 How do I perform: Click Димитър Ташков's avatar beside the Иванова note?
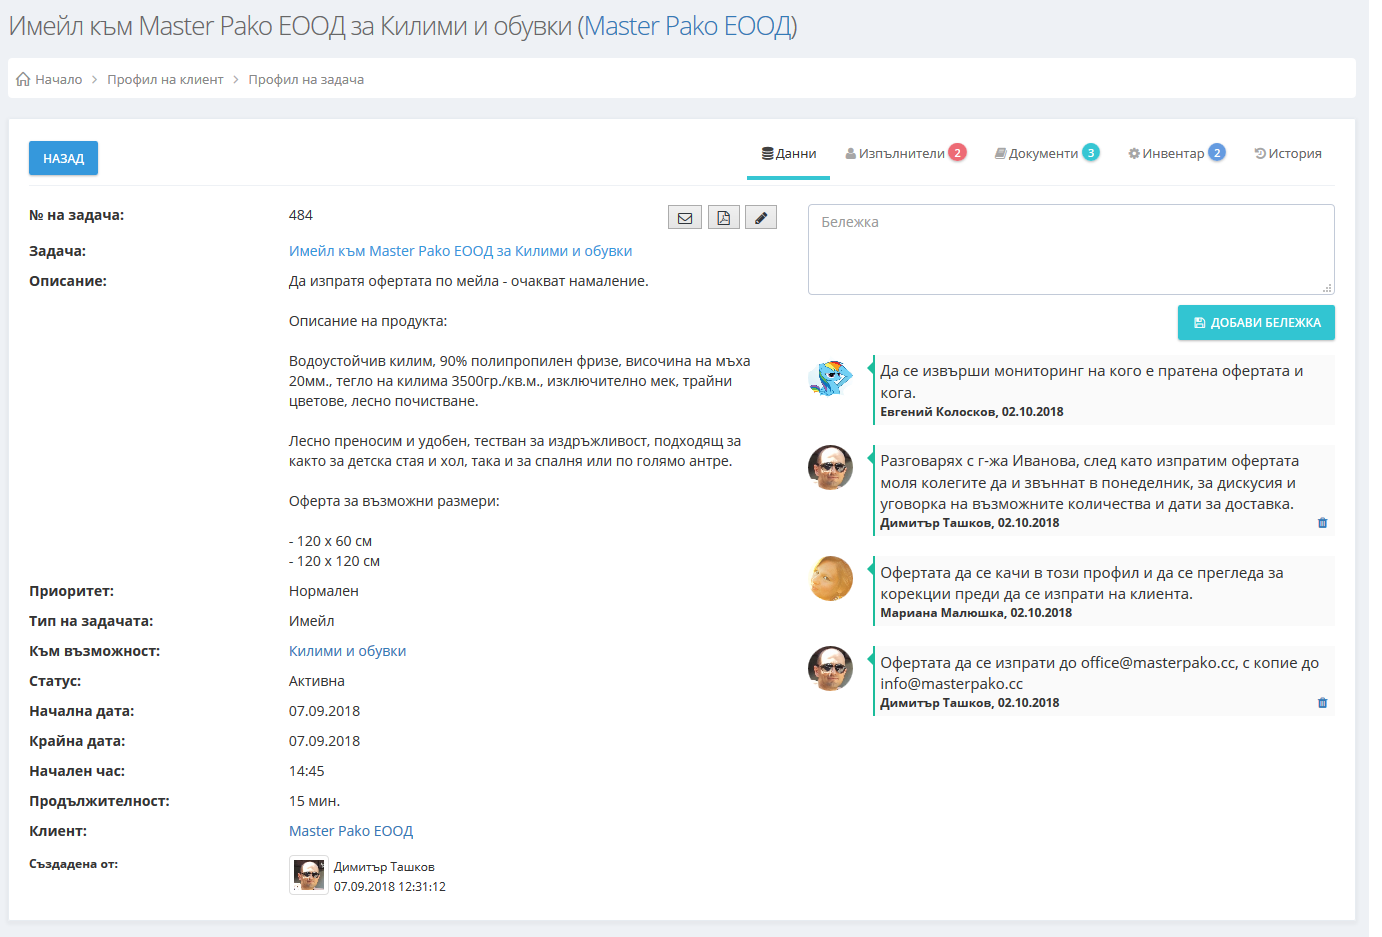point(830,467)
